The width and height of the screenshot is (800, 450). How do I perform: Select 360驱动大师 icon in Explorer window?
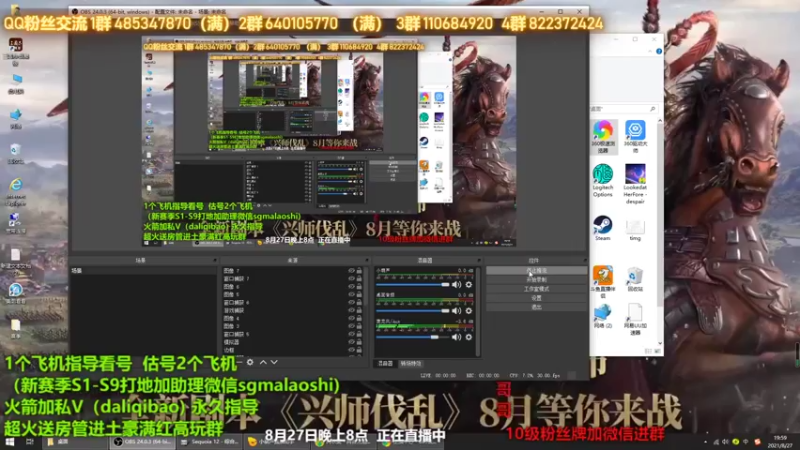635,137
